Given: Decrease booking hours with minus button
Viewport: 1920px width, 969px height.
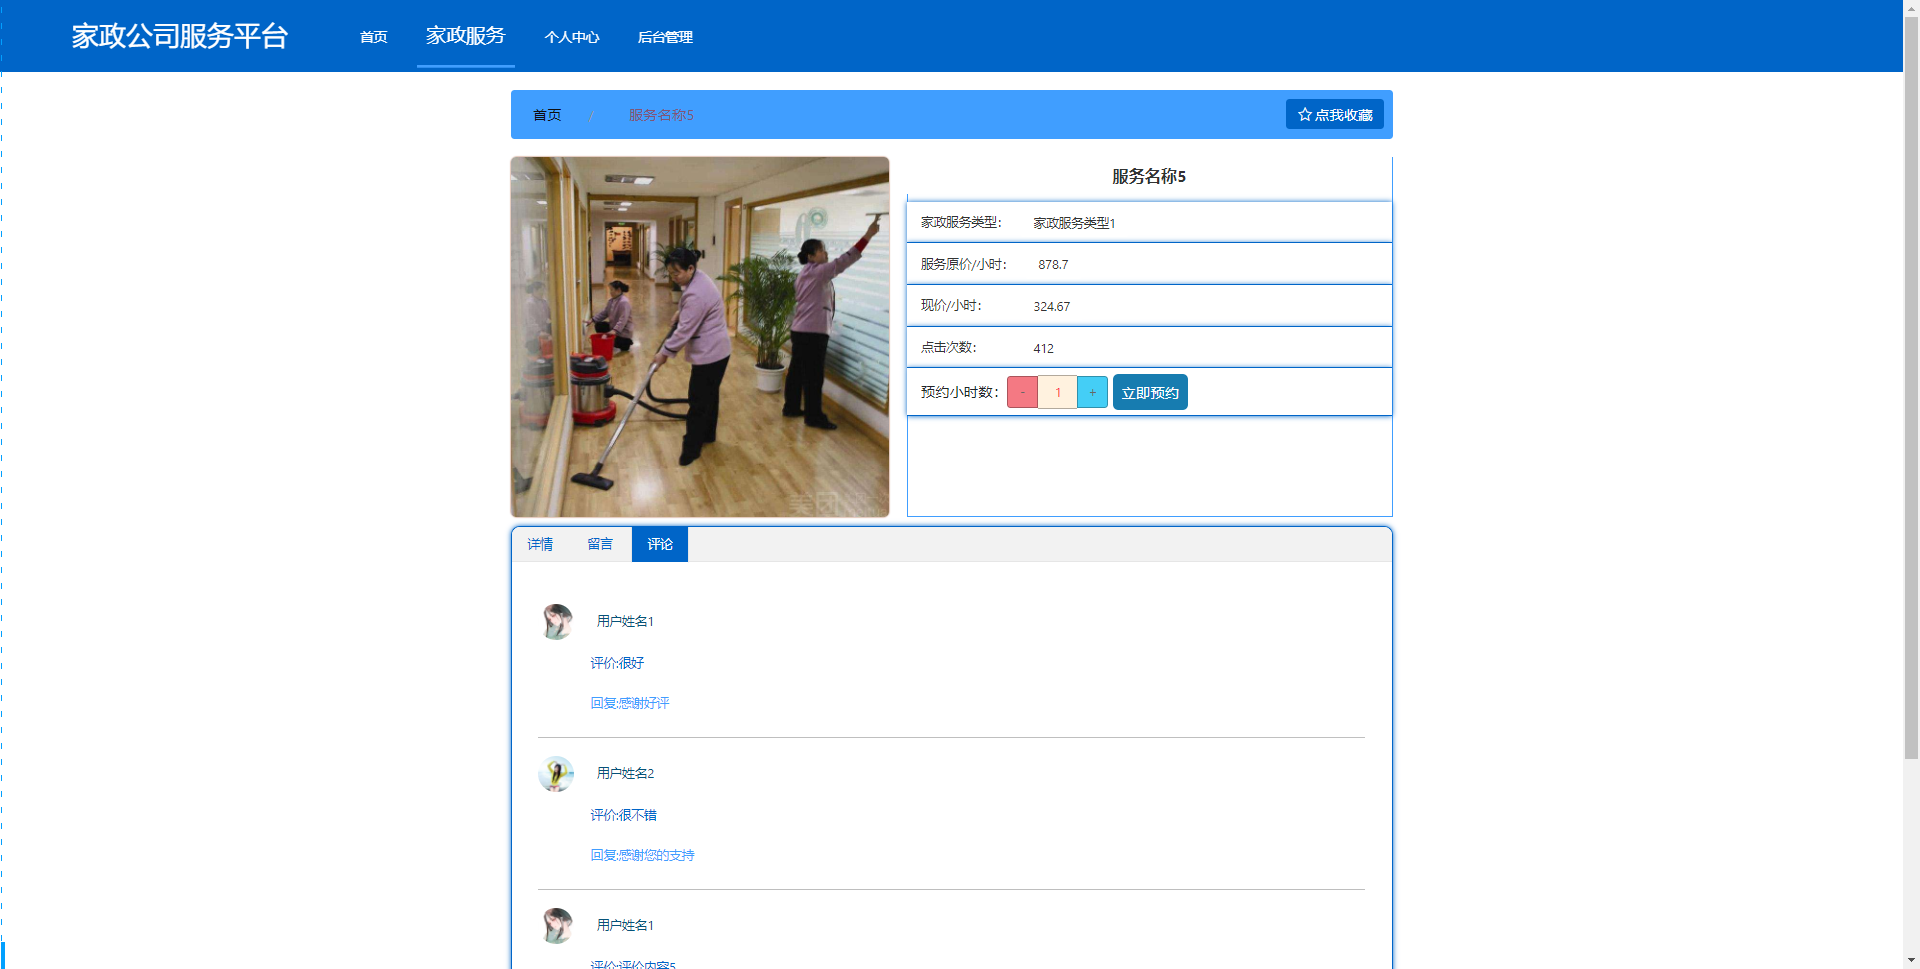Looking at the screenshot, I should pos(1022,392).
